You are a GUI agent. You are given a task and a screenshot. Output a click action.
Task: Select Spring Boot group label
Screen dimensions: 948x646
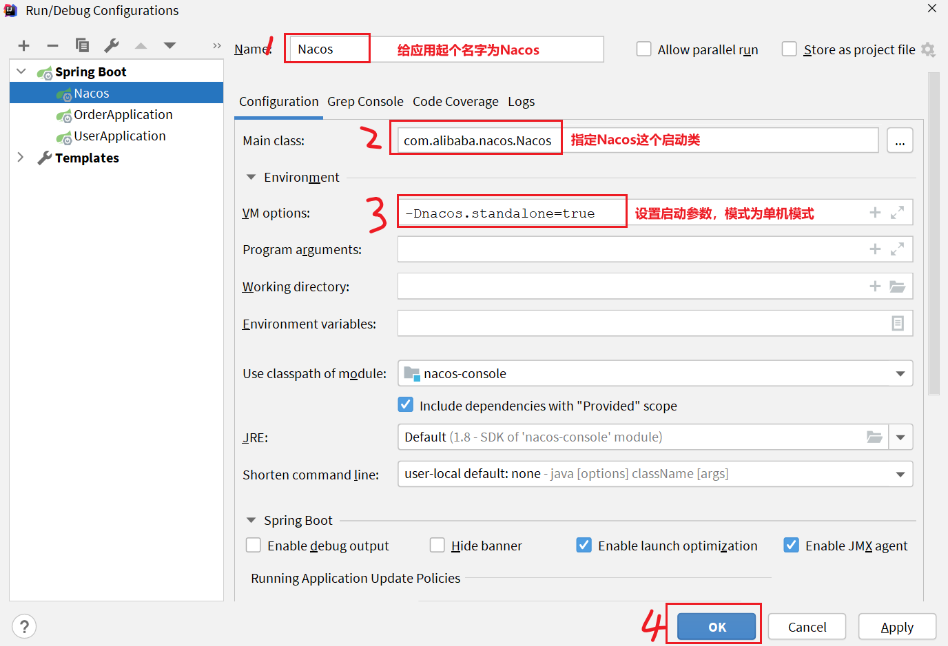pyautogui.click(x=91, y=72)
